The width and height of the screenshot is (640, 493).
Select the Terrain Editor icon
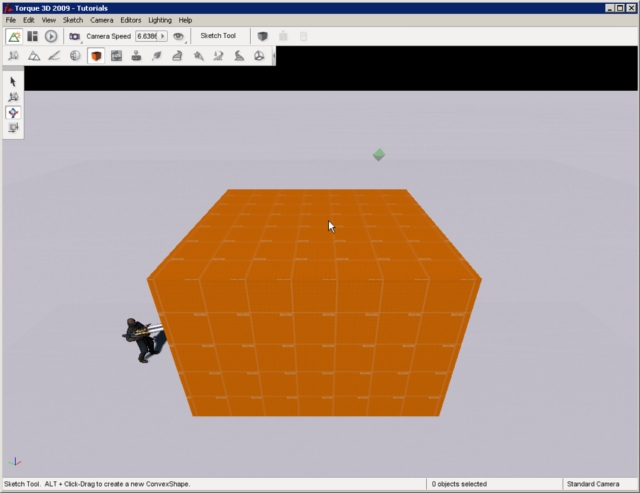pyautogui.click(x=33, y=56)
